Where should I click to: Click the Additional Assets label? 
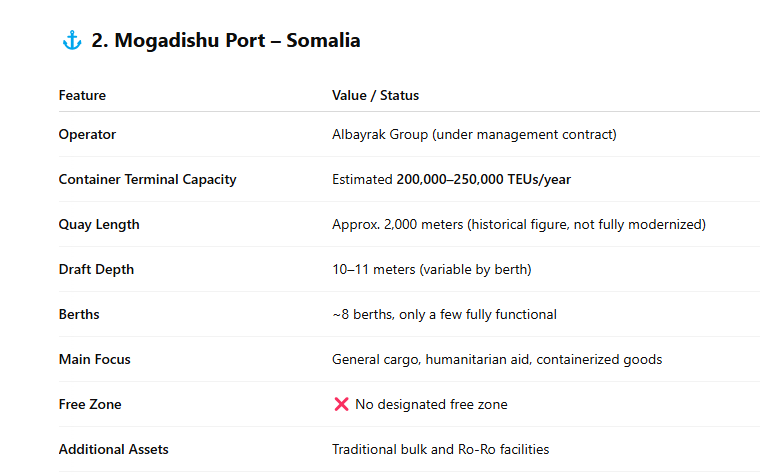tap(113, 449)
